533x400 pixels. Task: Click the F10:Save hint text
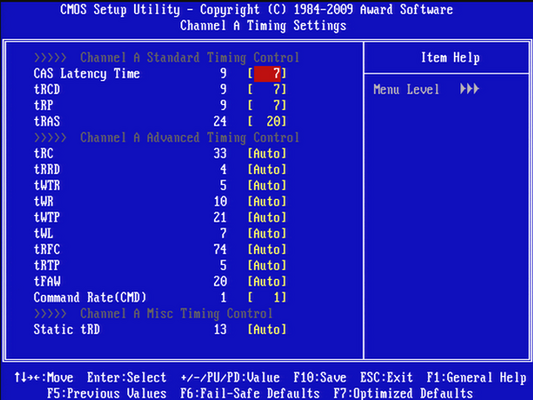pyautogui.click(x=320, y=378)
